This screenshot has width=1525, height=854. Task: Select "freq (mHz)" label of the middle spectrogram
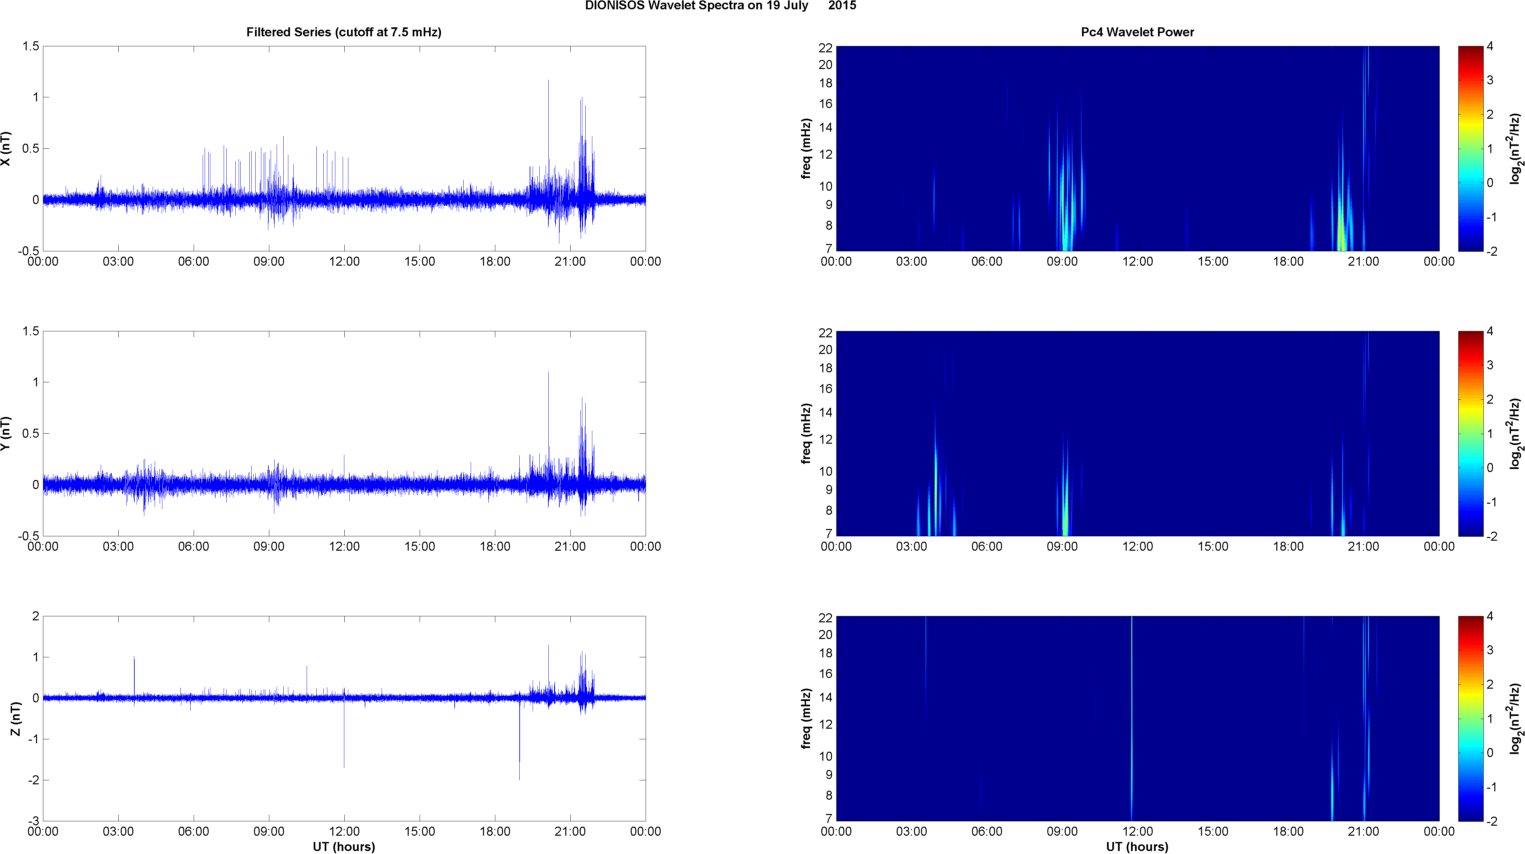click(x=807, y=434)
